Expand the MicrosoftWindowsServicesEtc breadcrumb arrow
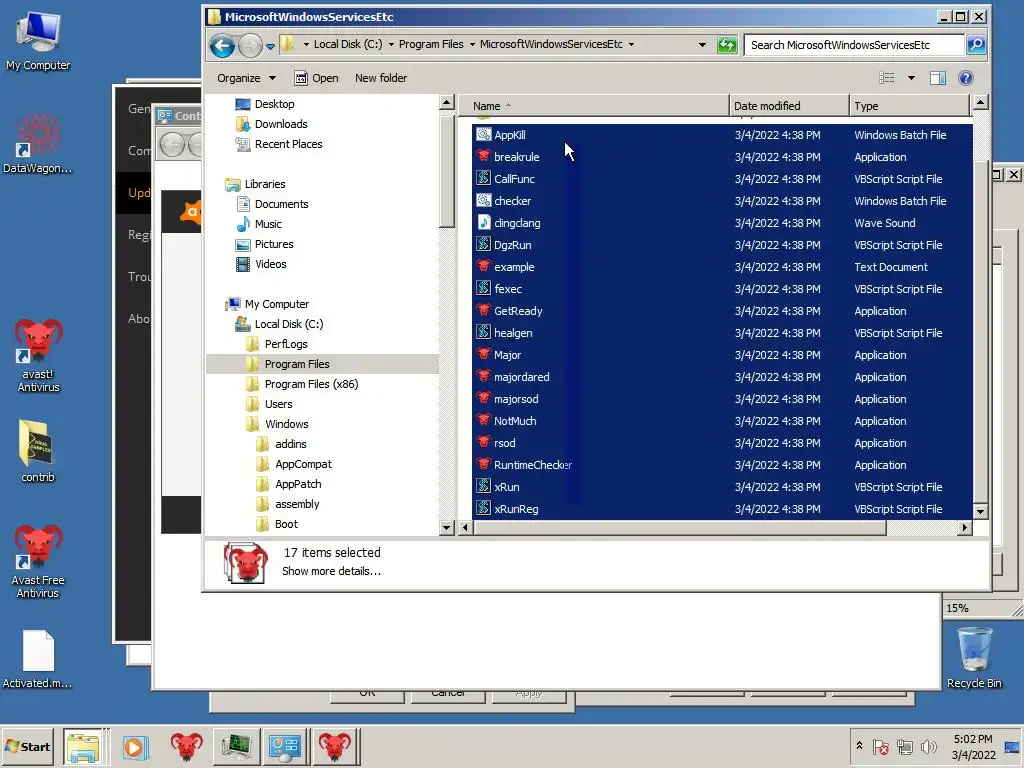 pos(632,44)
